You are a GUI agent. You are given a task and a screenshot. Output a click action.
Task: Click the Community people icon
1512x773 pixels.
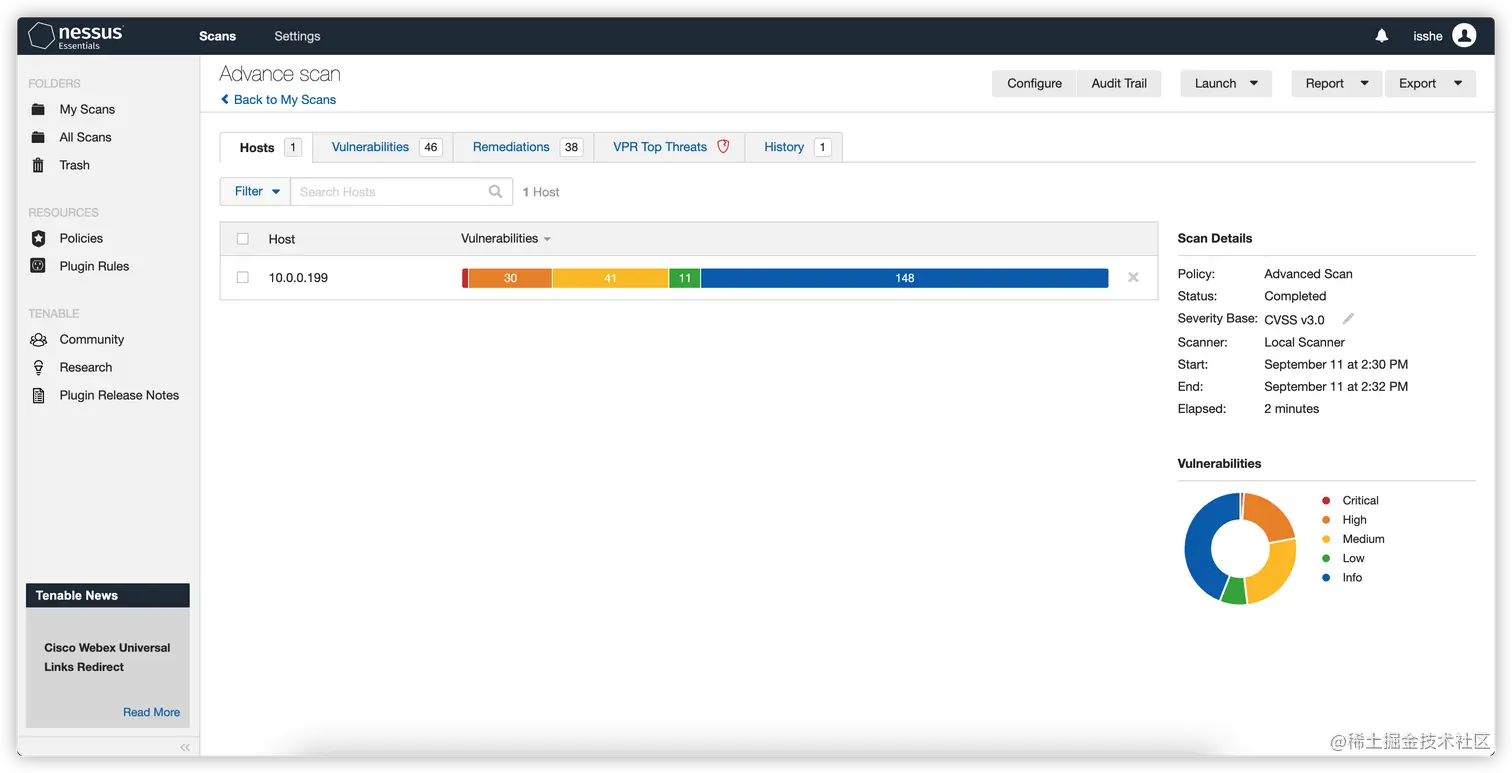(38, 339)
